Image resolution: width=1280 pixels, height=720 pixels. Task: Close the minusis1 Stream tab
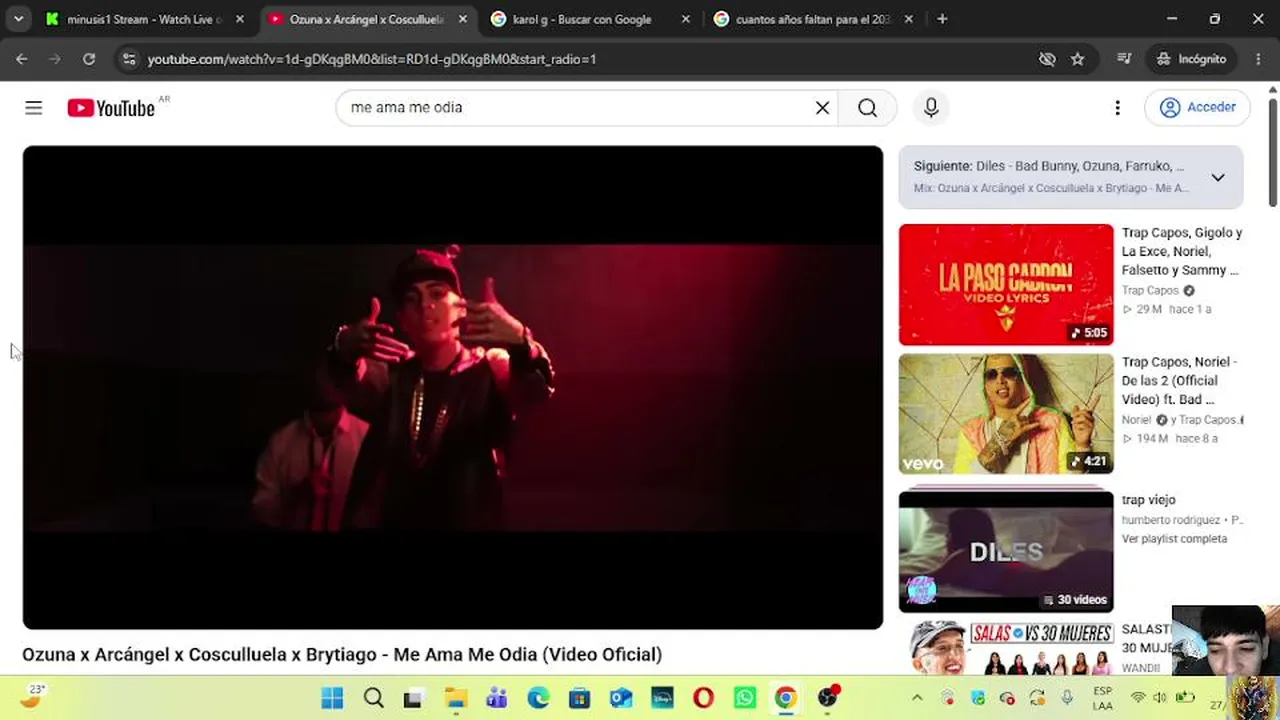point(239,19)
